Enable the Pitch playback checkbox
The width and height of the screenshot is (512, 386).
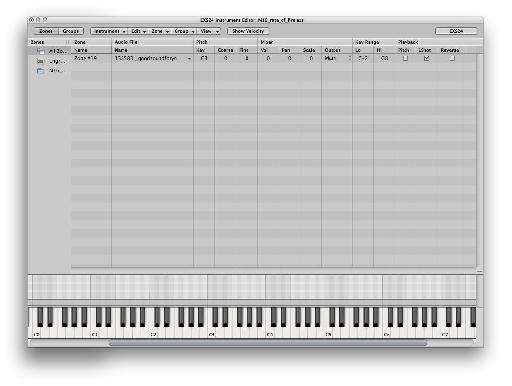pos(405,58)
